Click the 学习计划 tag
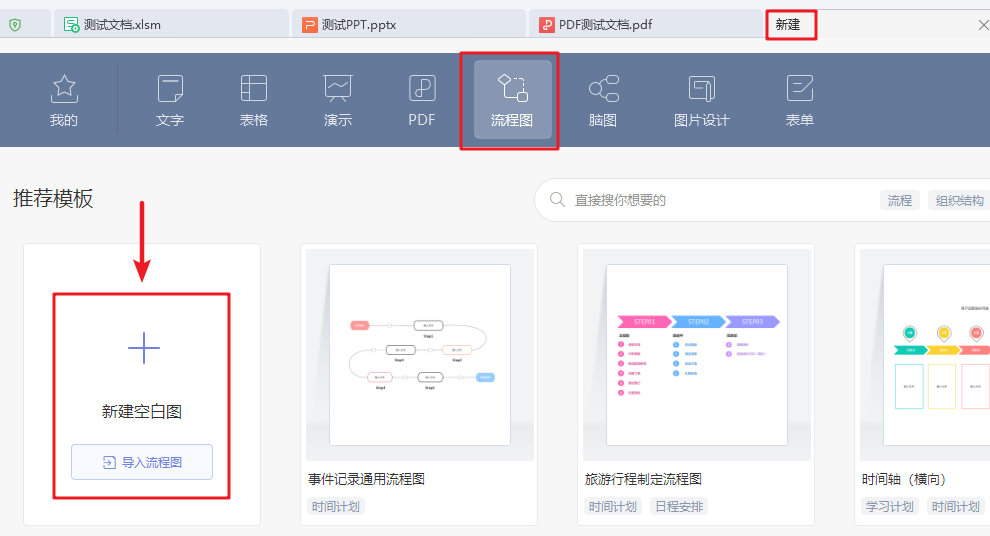Image resolution: width=990 pixels, height=536 pixels. (x=890, y=506)
